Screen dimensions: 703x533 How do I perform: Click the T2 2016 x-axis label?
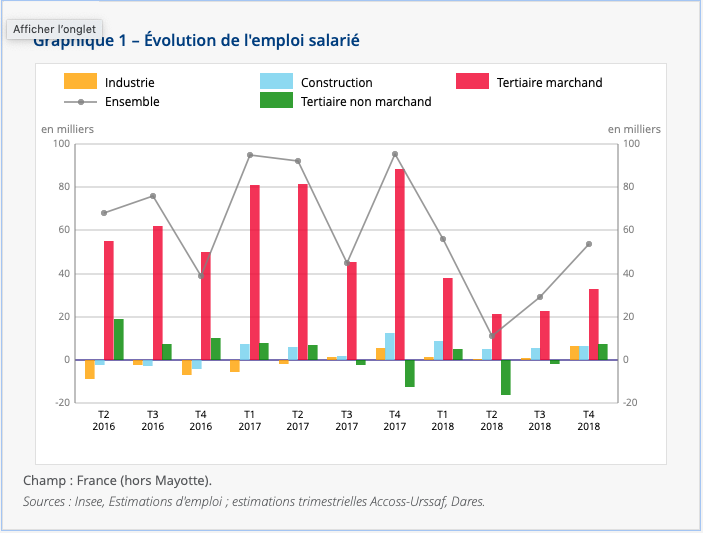[x=104, y=420]
